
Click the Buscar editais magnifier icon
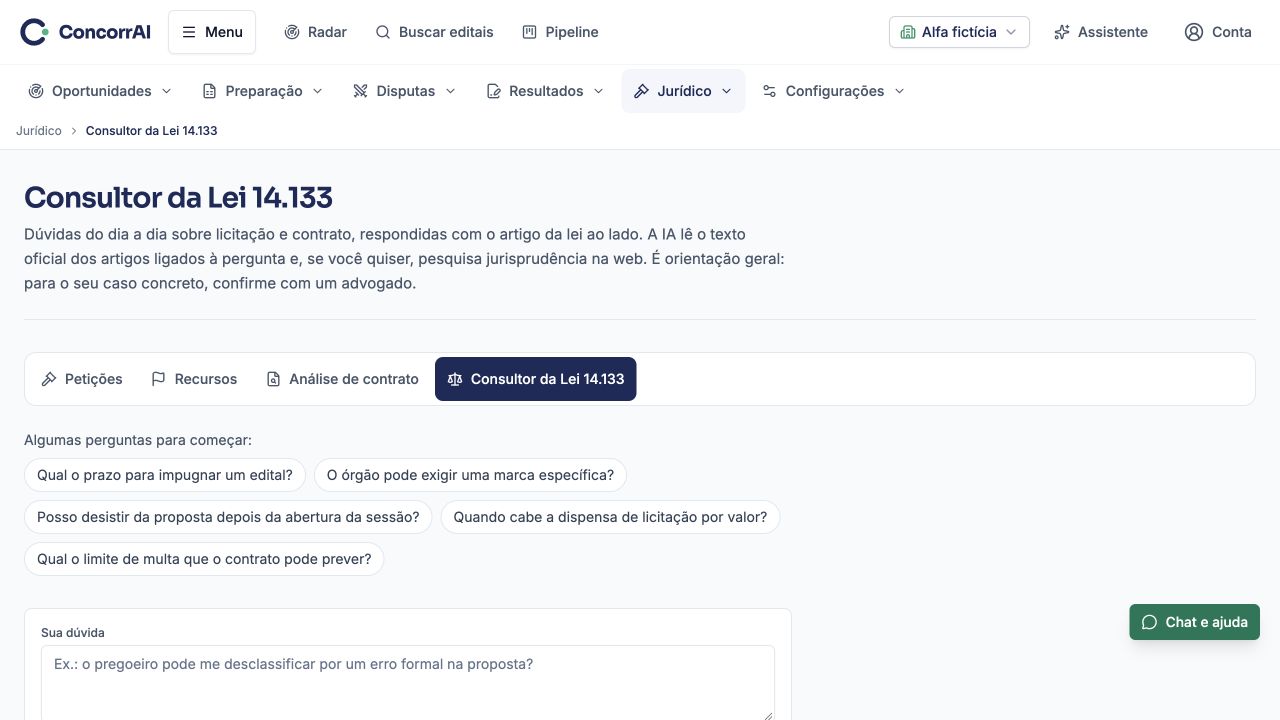click(x=383, y=32)
